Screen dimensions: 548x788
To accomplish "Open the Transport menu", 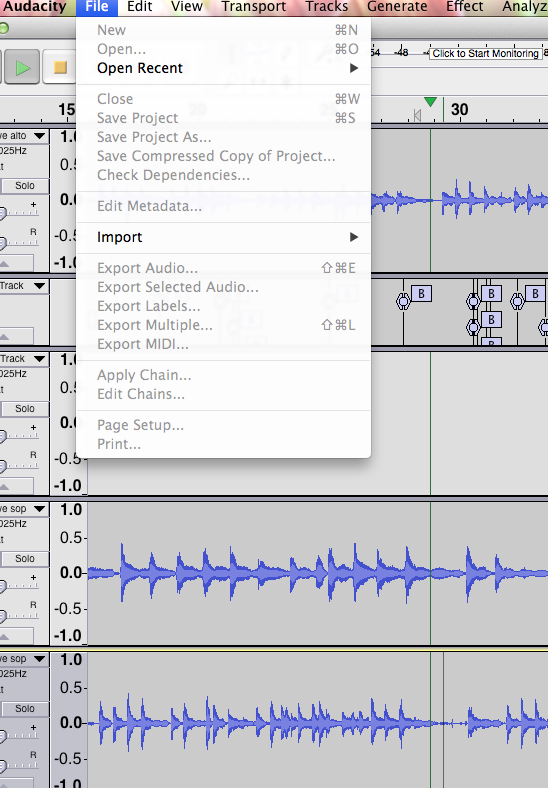I will (253, 7).
